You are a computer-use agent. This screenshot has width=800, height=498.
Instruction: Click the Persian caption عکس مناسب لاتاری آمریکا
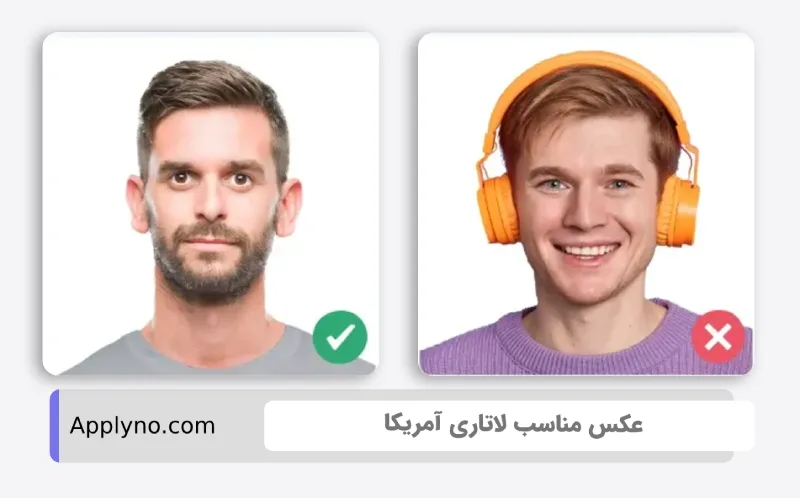(513, 425)
